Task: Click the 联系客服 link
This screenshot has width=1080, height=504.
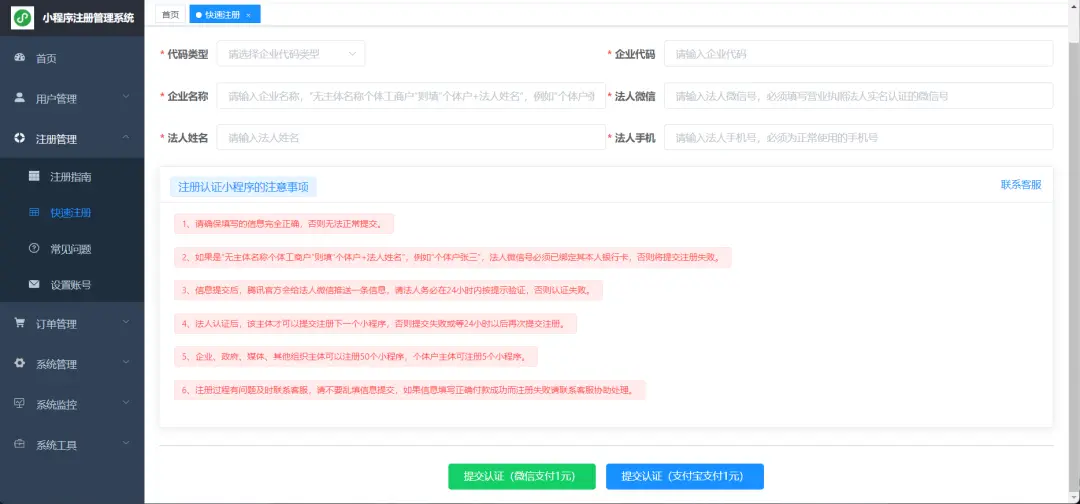Action: pyautogui.click(x=1021, y=185)
